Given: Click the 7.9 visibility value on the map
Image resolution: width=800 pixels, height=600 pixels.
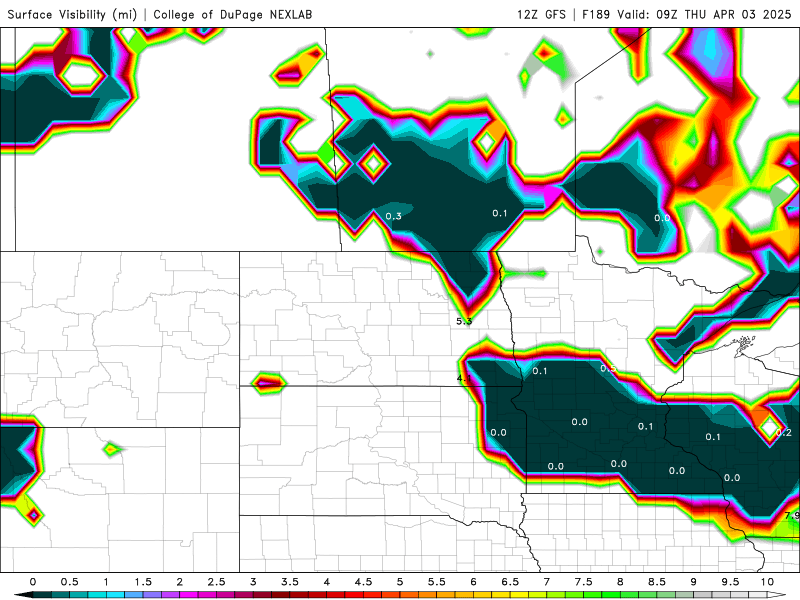Looking at the screenshot, I should [792, 515].
